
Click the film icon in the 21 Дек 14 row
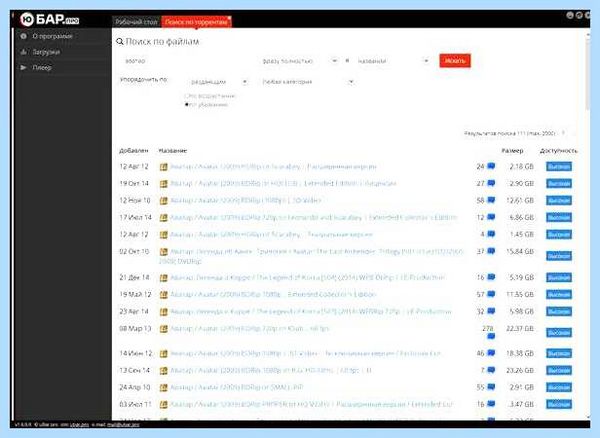click(x=163, y=278)
